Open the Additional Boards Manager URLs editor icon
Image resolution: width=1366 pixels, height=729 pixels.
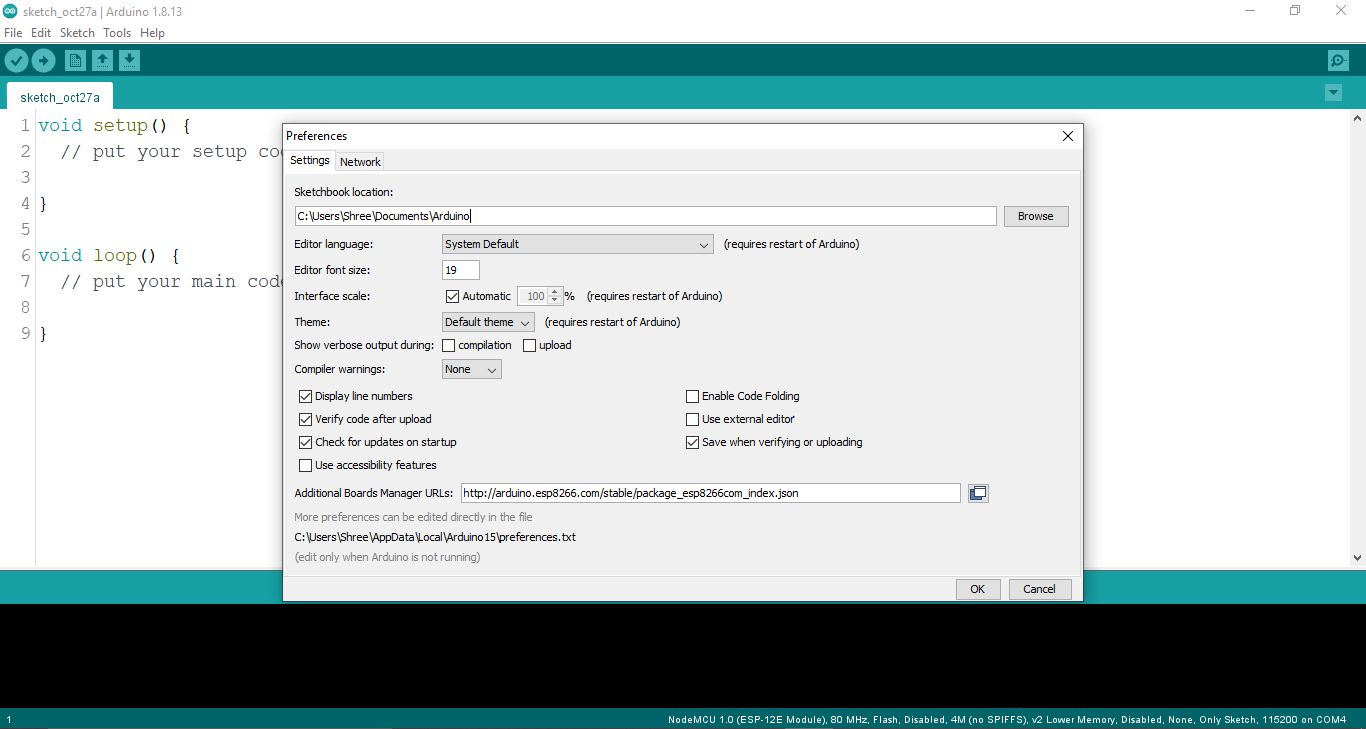[x=978, y=493]
